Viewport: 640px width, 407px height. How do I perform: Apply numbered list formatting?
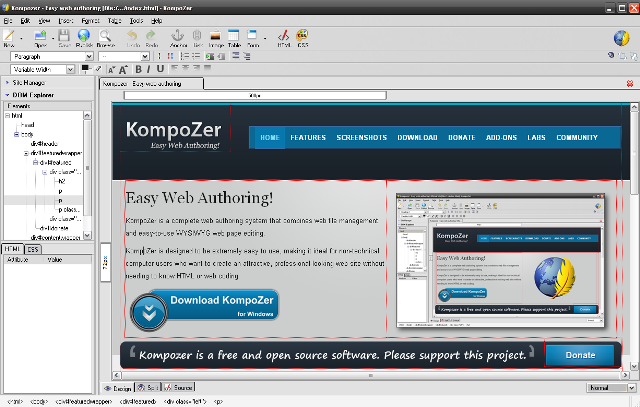(x=185, y=56)
